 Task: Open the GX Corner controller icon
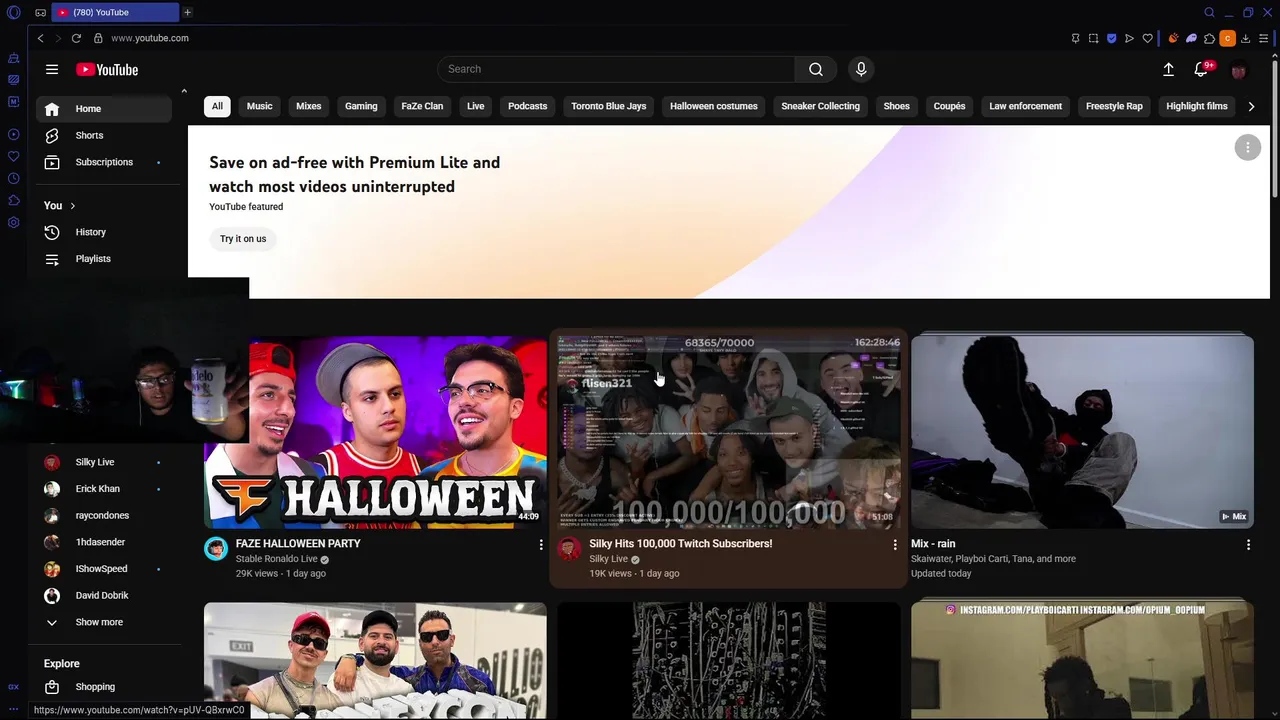click(40, 12)
